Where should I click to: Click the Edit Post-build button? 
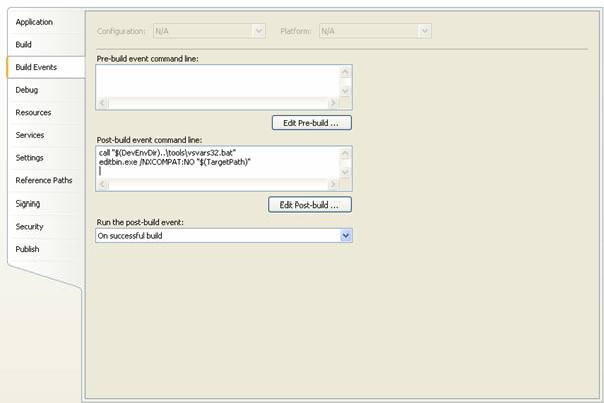tap(310, 205)
